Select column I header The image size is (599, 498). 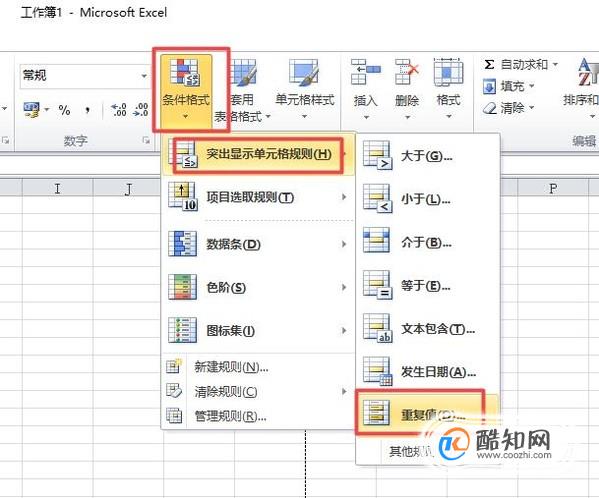(57, 188)
